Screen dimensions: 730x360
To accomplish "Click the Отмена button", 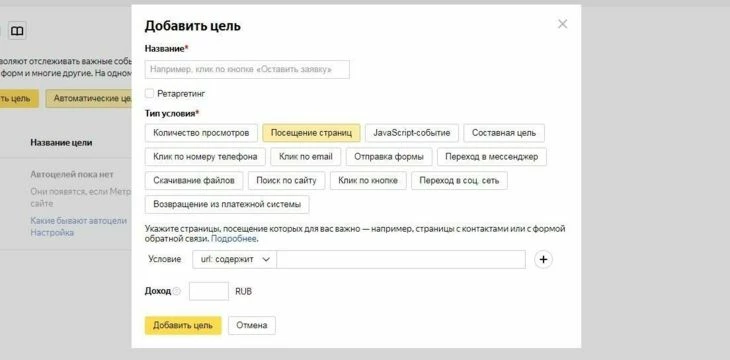I will (251, 326).
